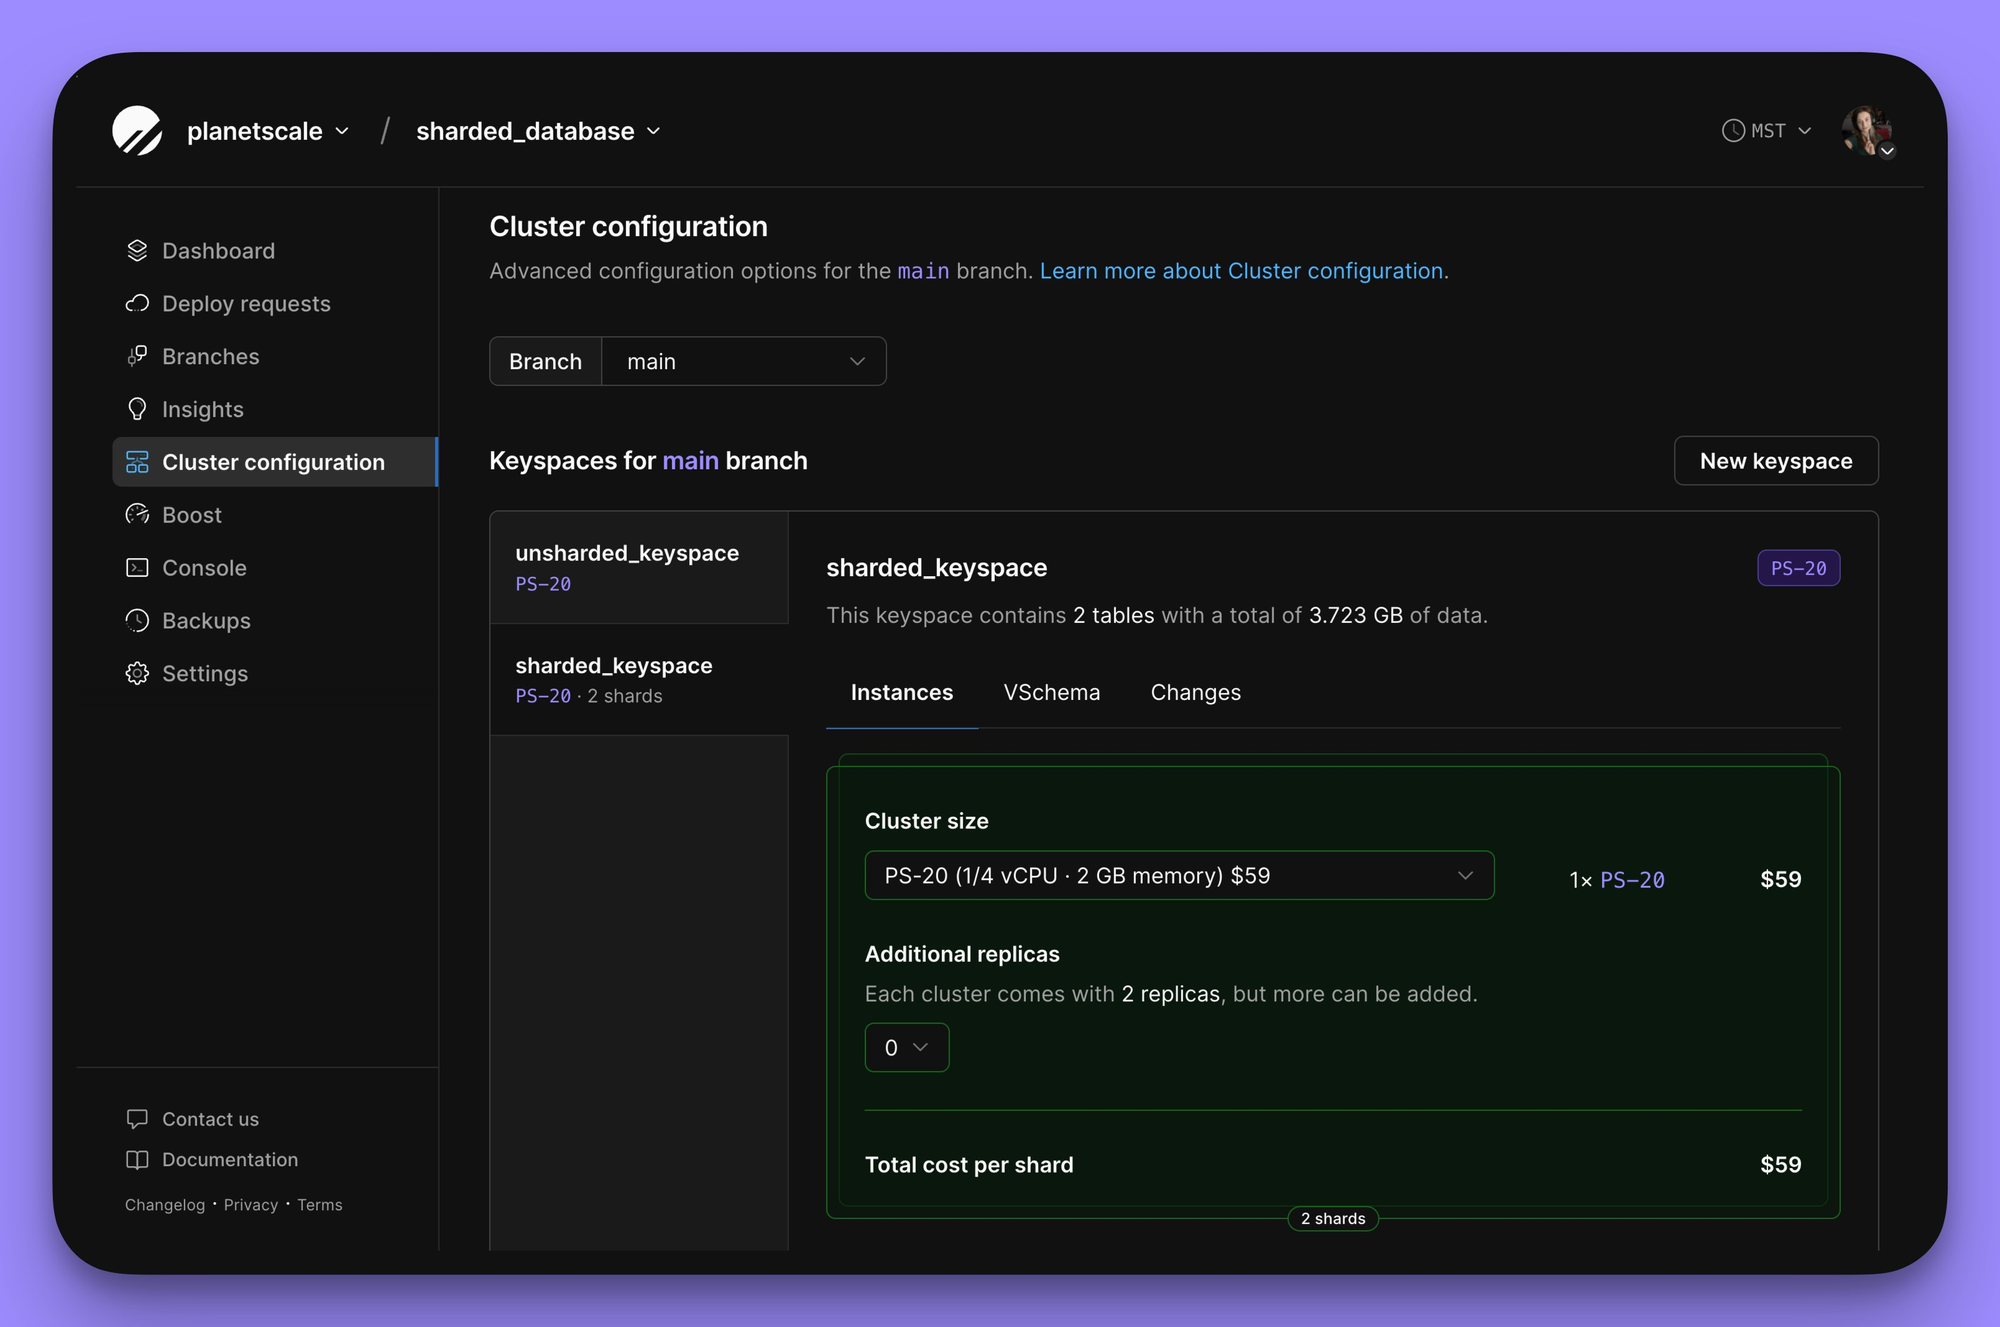Click the Boost gauge icon
2000x1327 pixels.
pyautogui.click(x=137, y=515)
